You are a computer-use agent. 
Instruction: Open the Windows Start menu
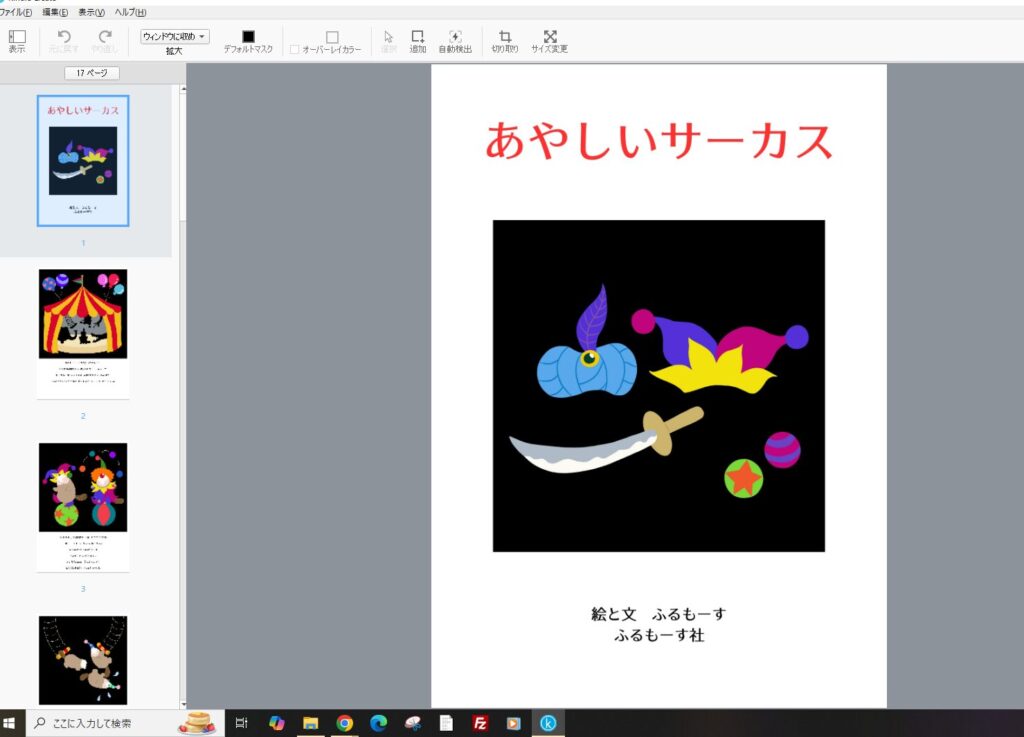tap(9, 723)
